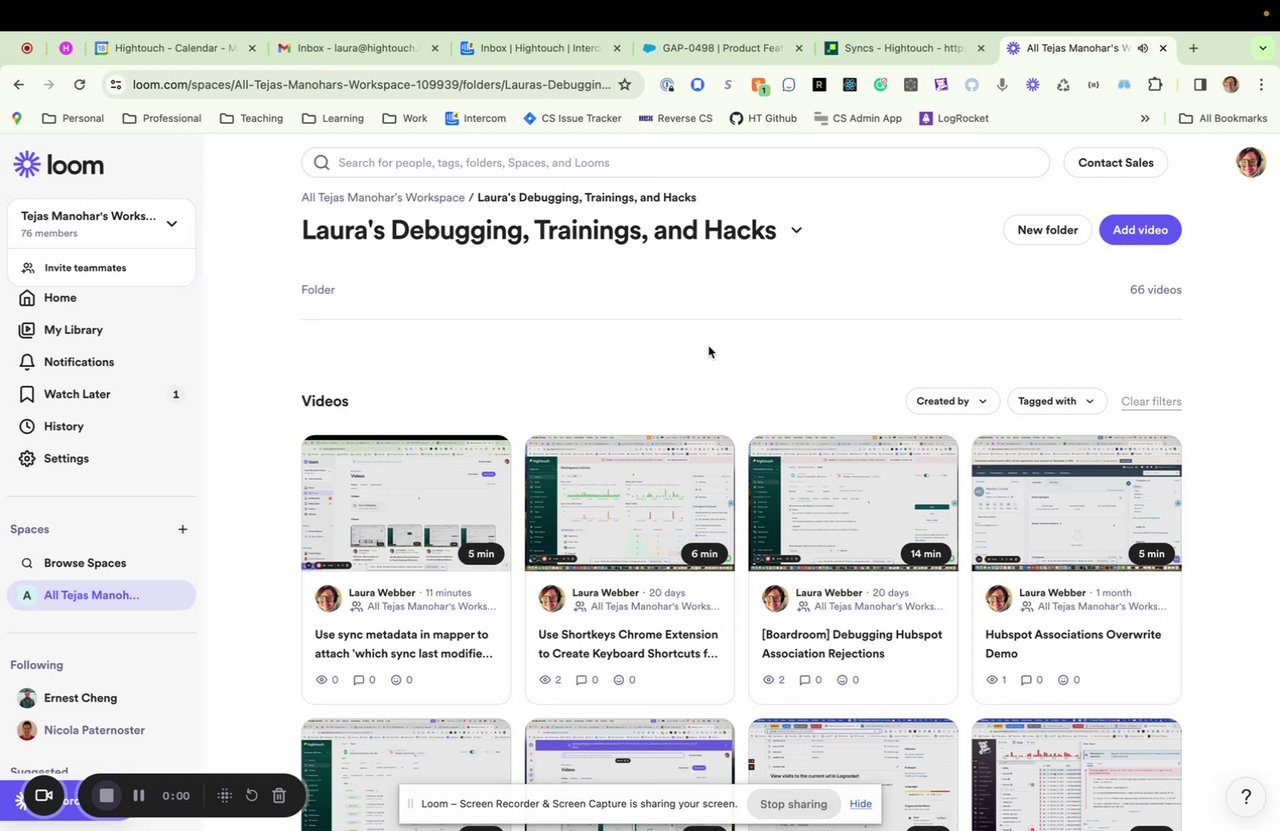Open Home in the Loom sidebar
This screenshot has height=831, width=1280.
tap(60, 298)
